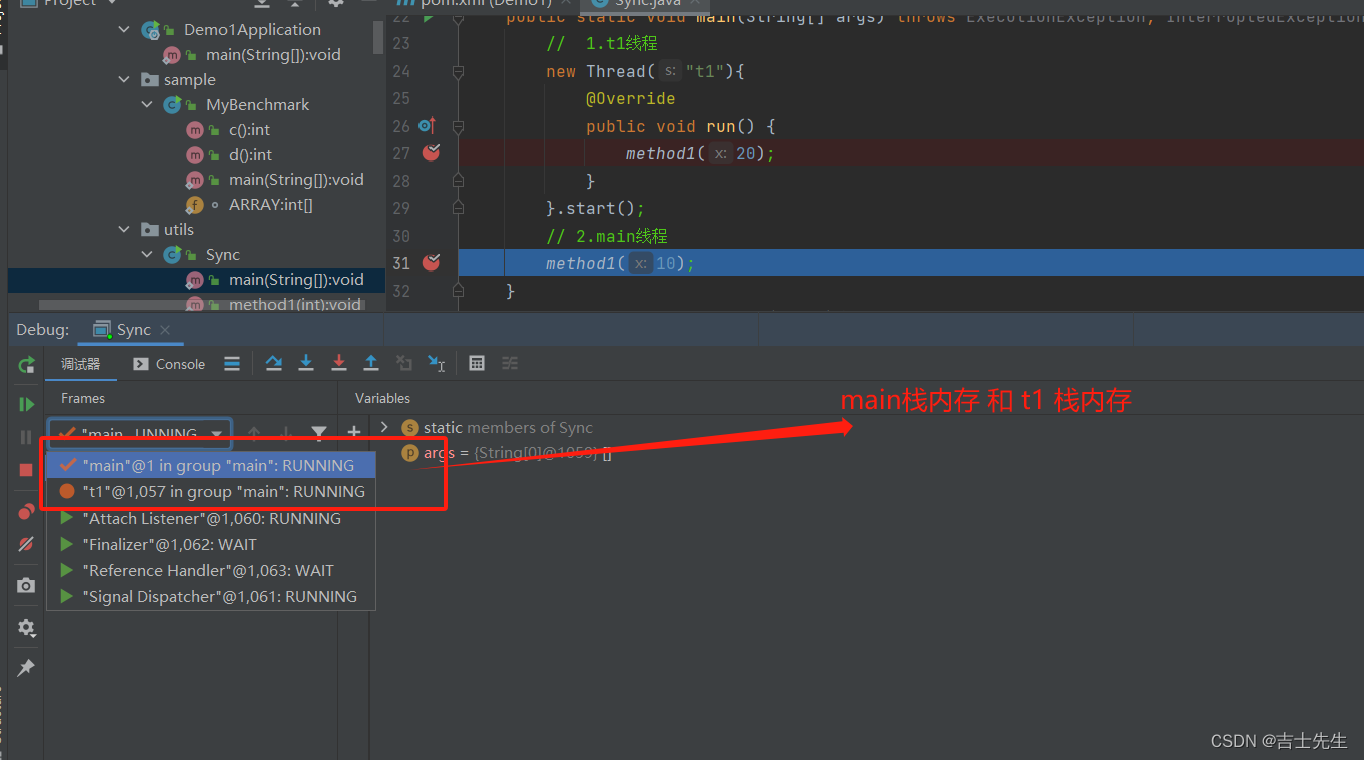Select thread "main"@1 in group main

point(210,465)
